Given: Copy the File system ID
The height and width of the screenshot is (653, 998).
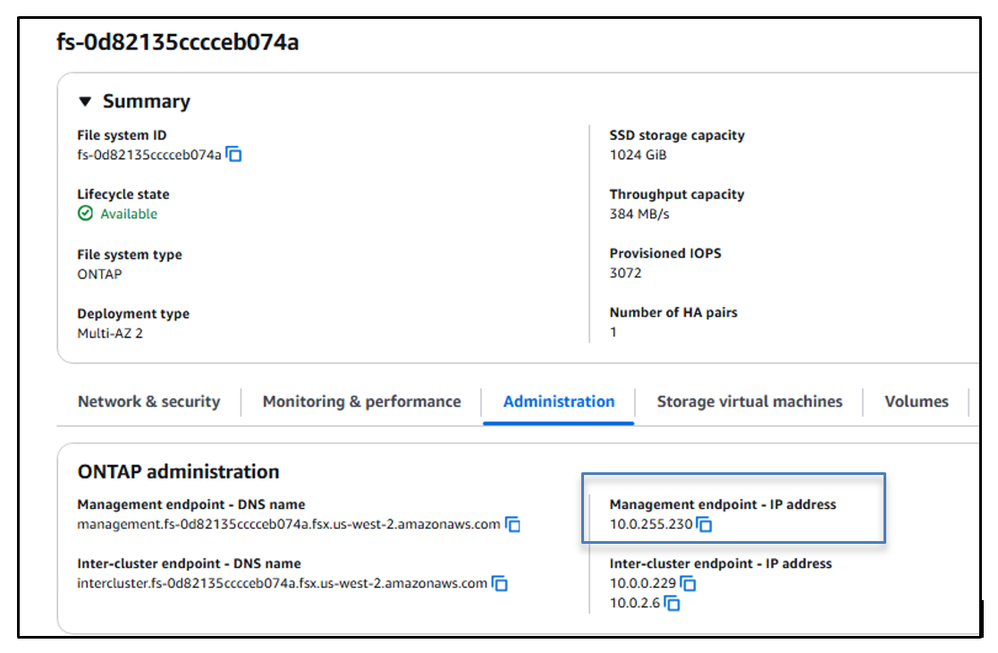Looking at the screenshot, I should 234,154.
